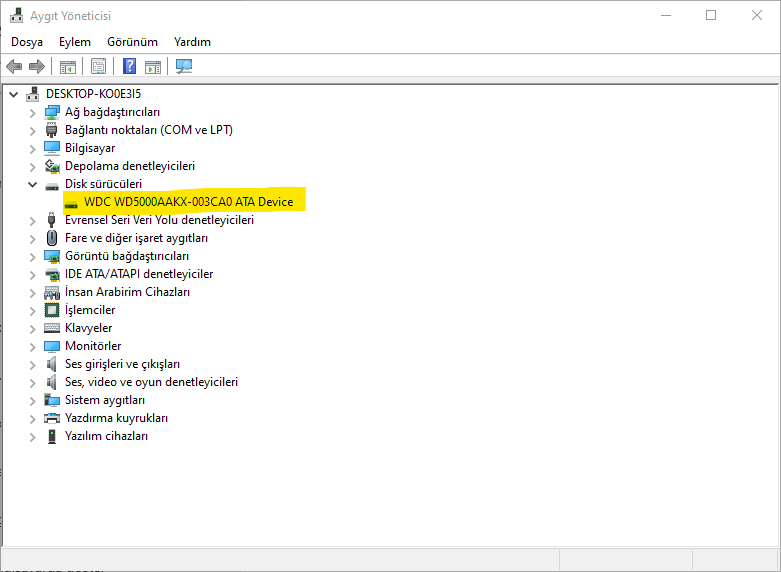
Task: Click the blue Help question mark icon
Action: (130, 66)
